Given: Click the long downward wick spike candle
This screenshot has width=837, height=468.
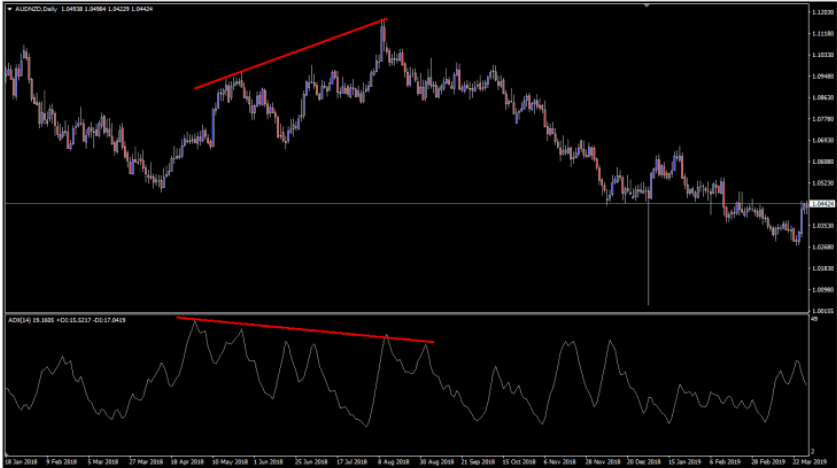Looking at the screenshot, I should (x=648, y=260).
